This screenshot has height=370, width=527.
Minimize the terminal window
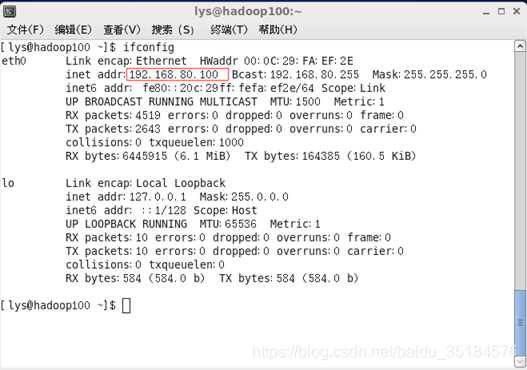[486, 12]
